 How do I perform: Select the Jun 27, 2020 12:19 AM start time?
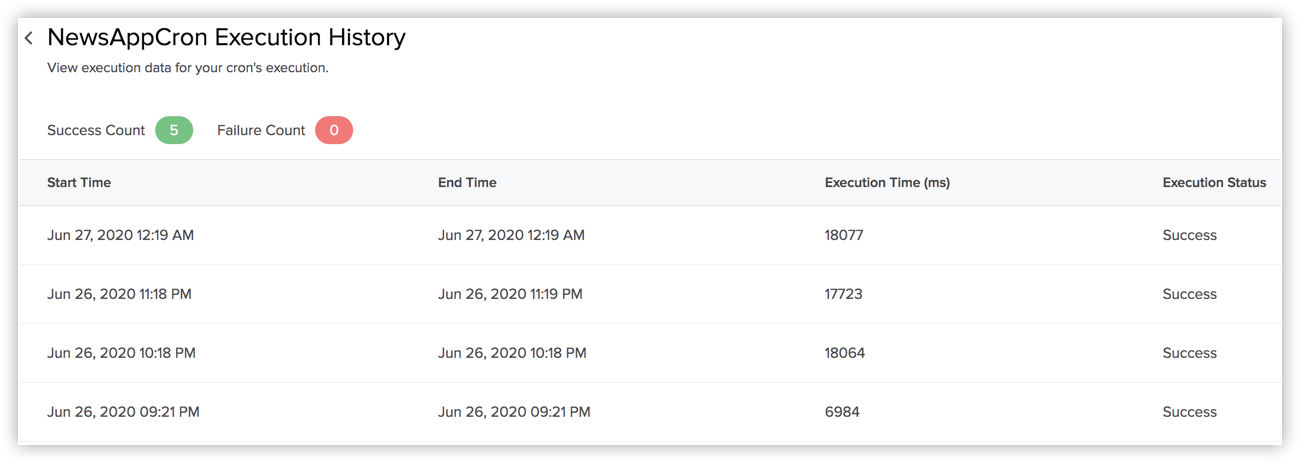pyautogui.click(x=120, y=236)
